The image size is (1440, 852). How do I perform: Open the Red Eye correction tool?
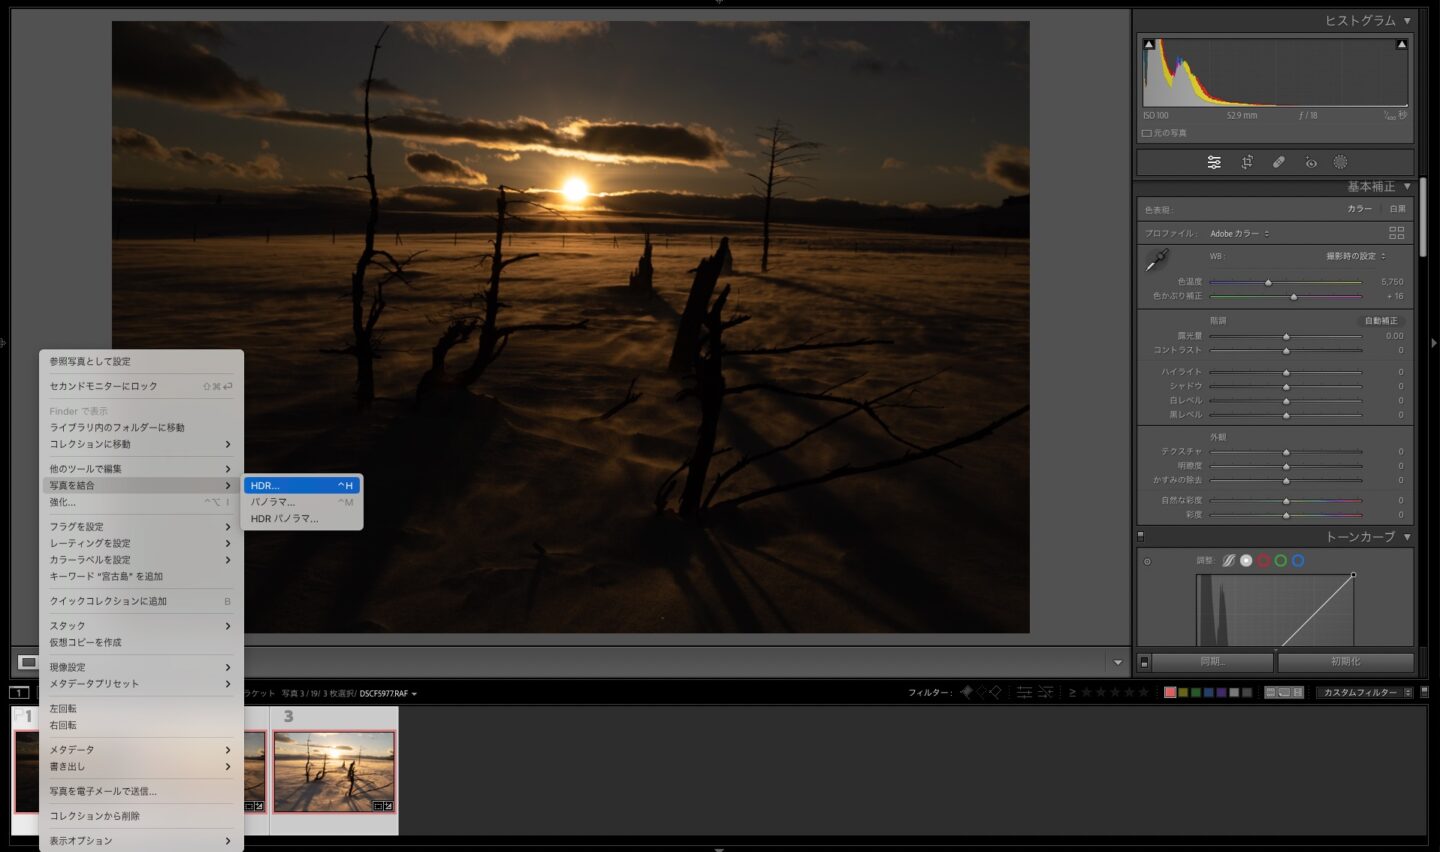tap(1310, 162)
